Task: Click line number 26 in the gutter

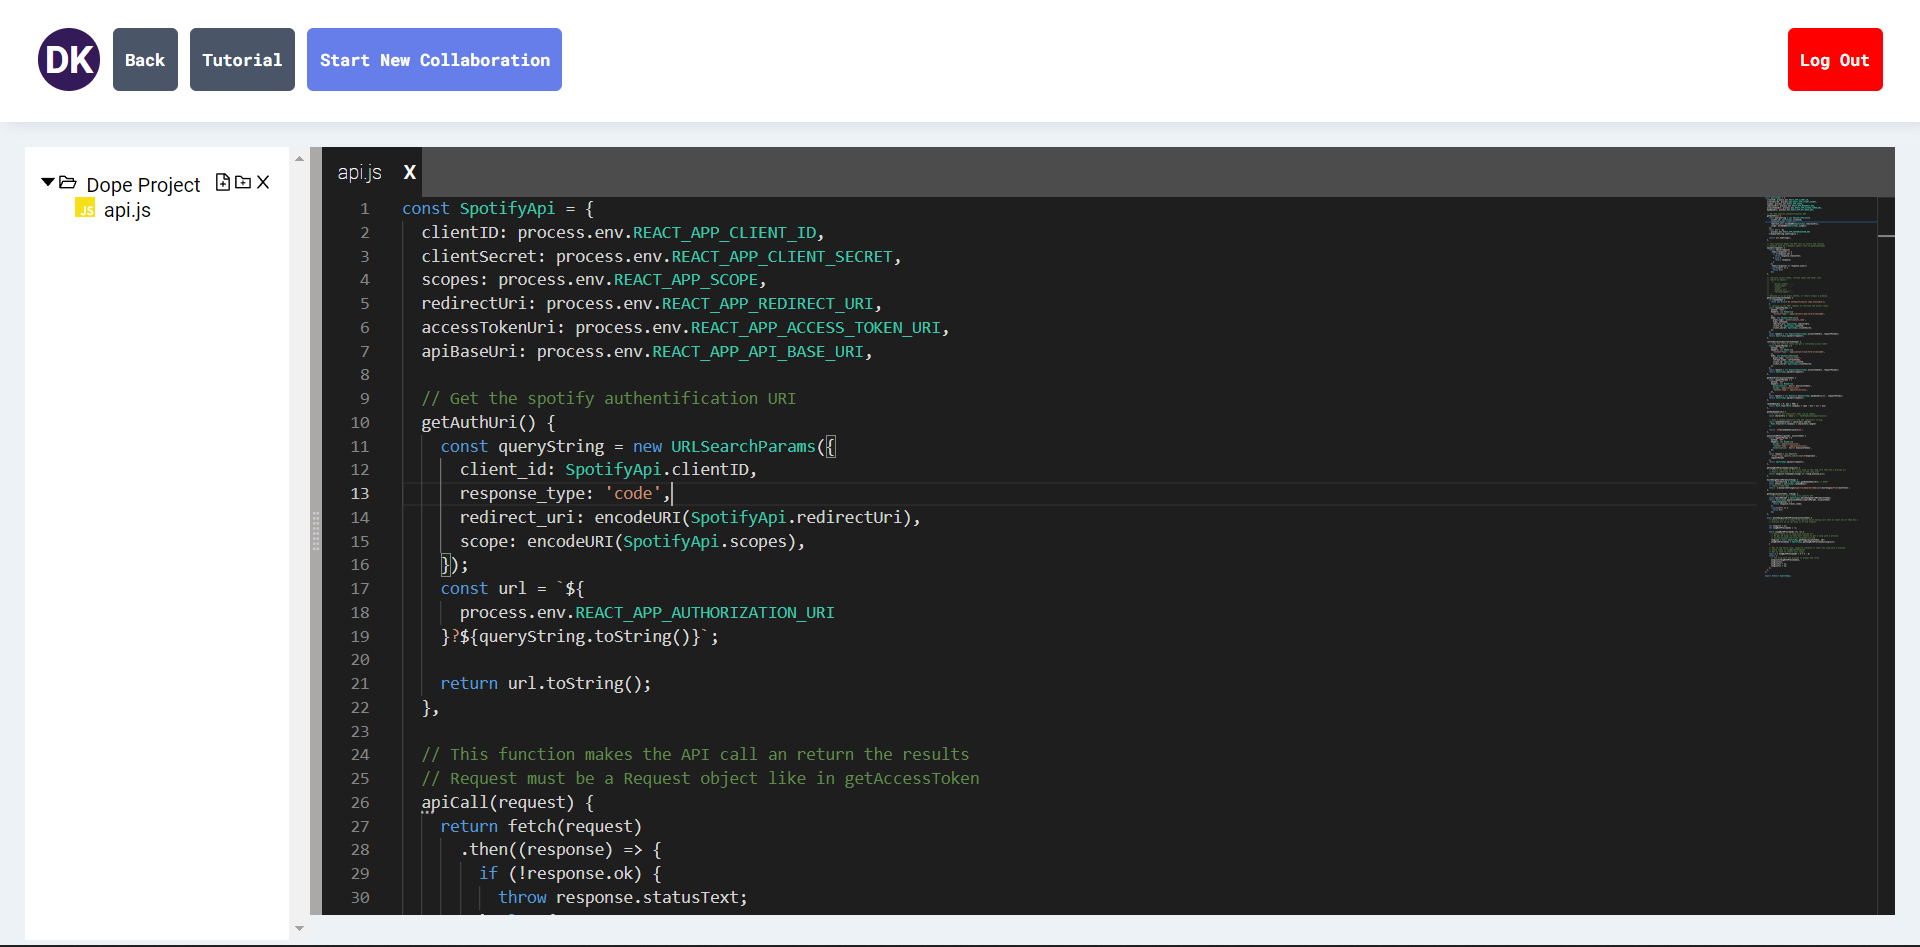Action: (x=360, y=803)
